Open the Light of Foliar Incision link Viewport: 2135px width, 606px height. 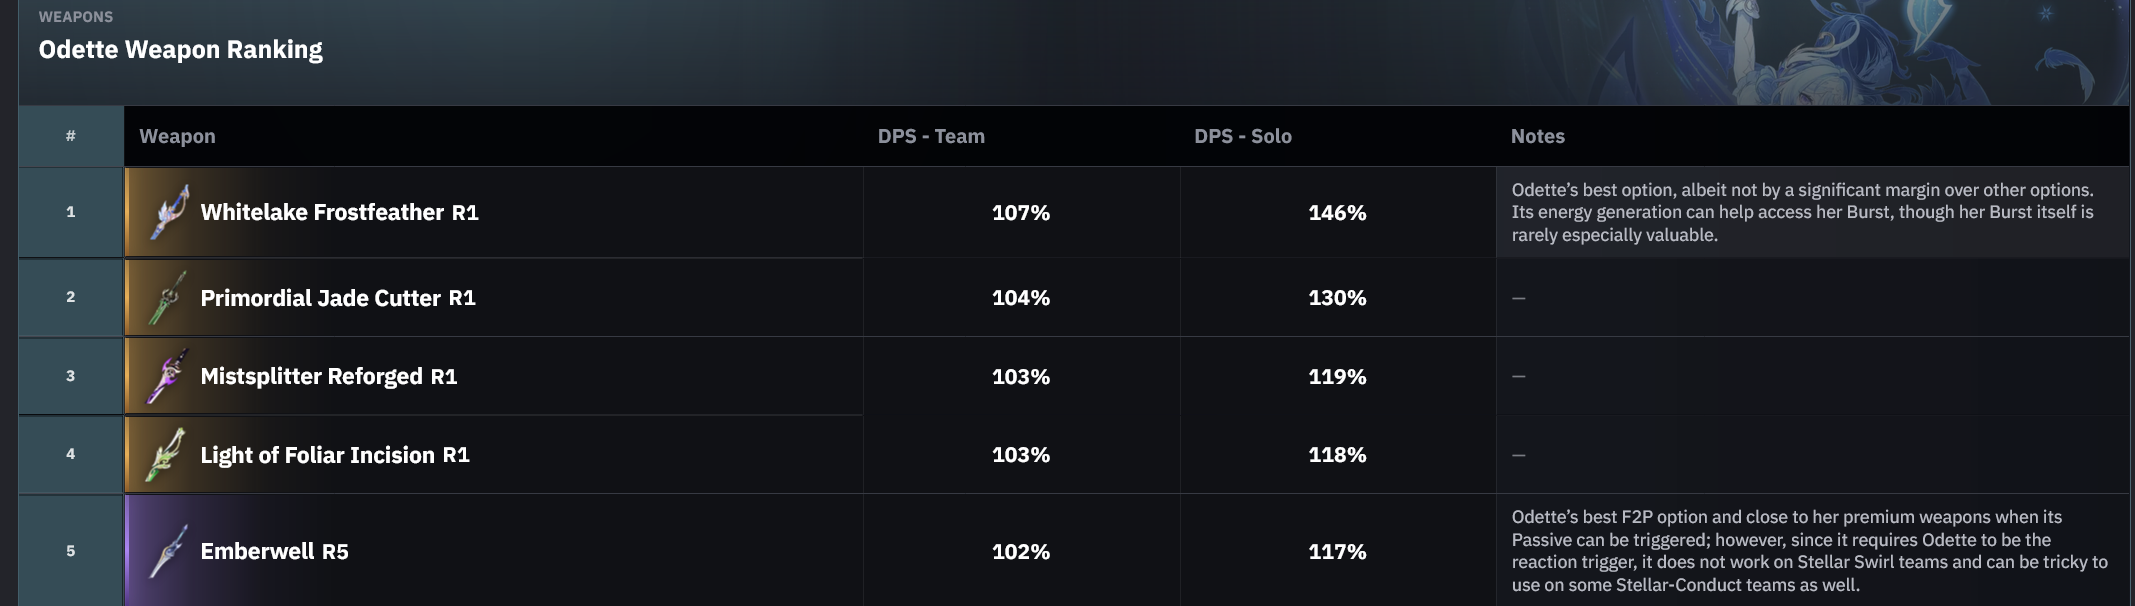pos(335,455)
